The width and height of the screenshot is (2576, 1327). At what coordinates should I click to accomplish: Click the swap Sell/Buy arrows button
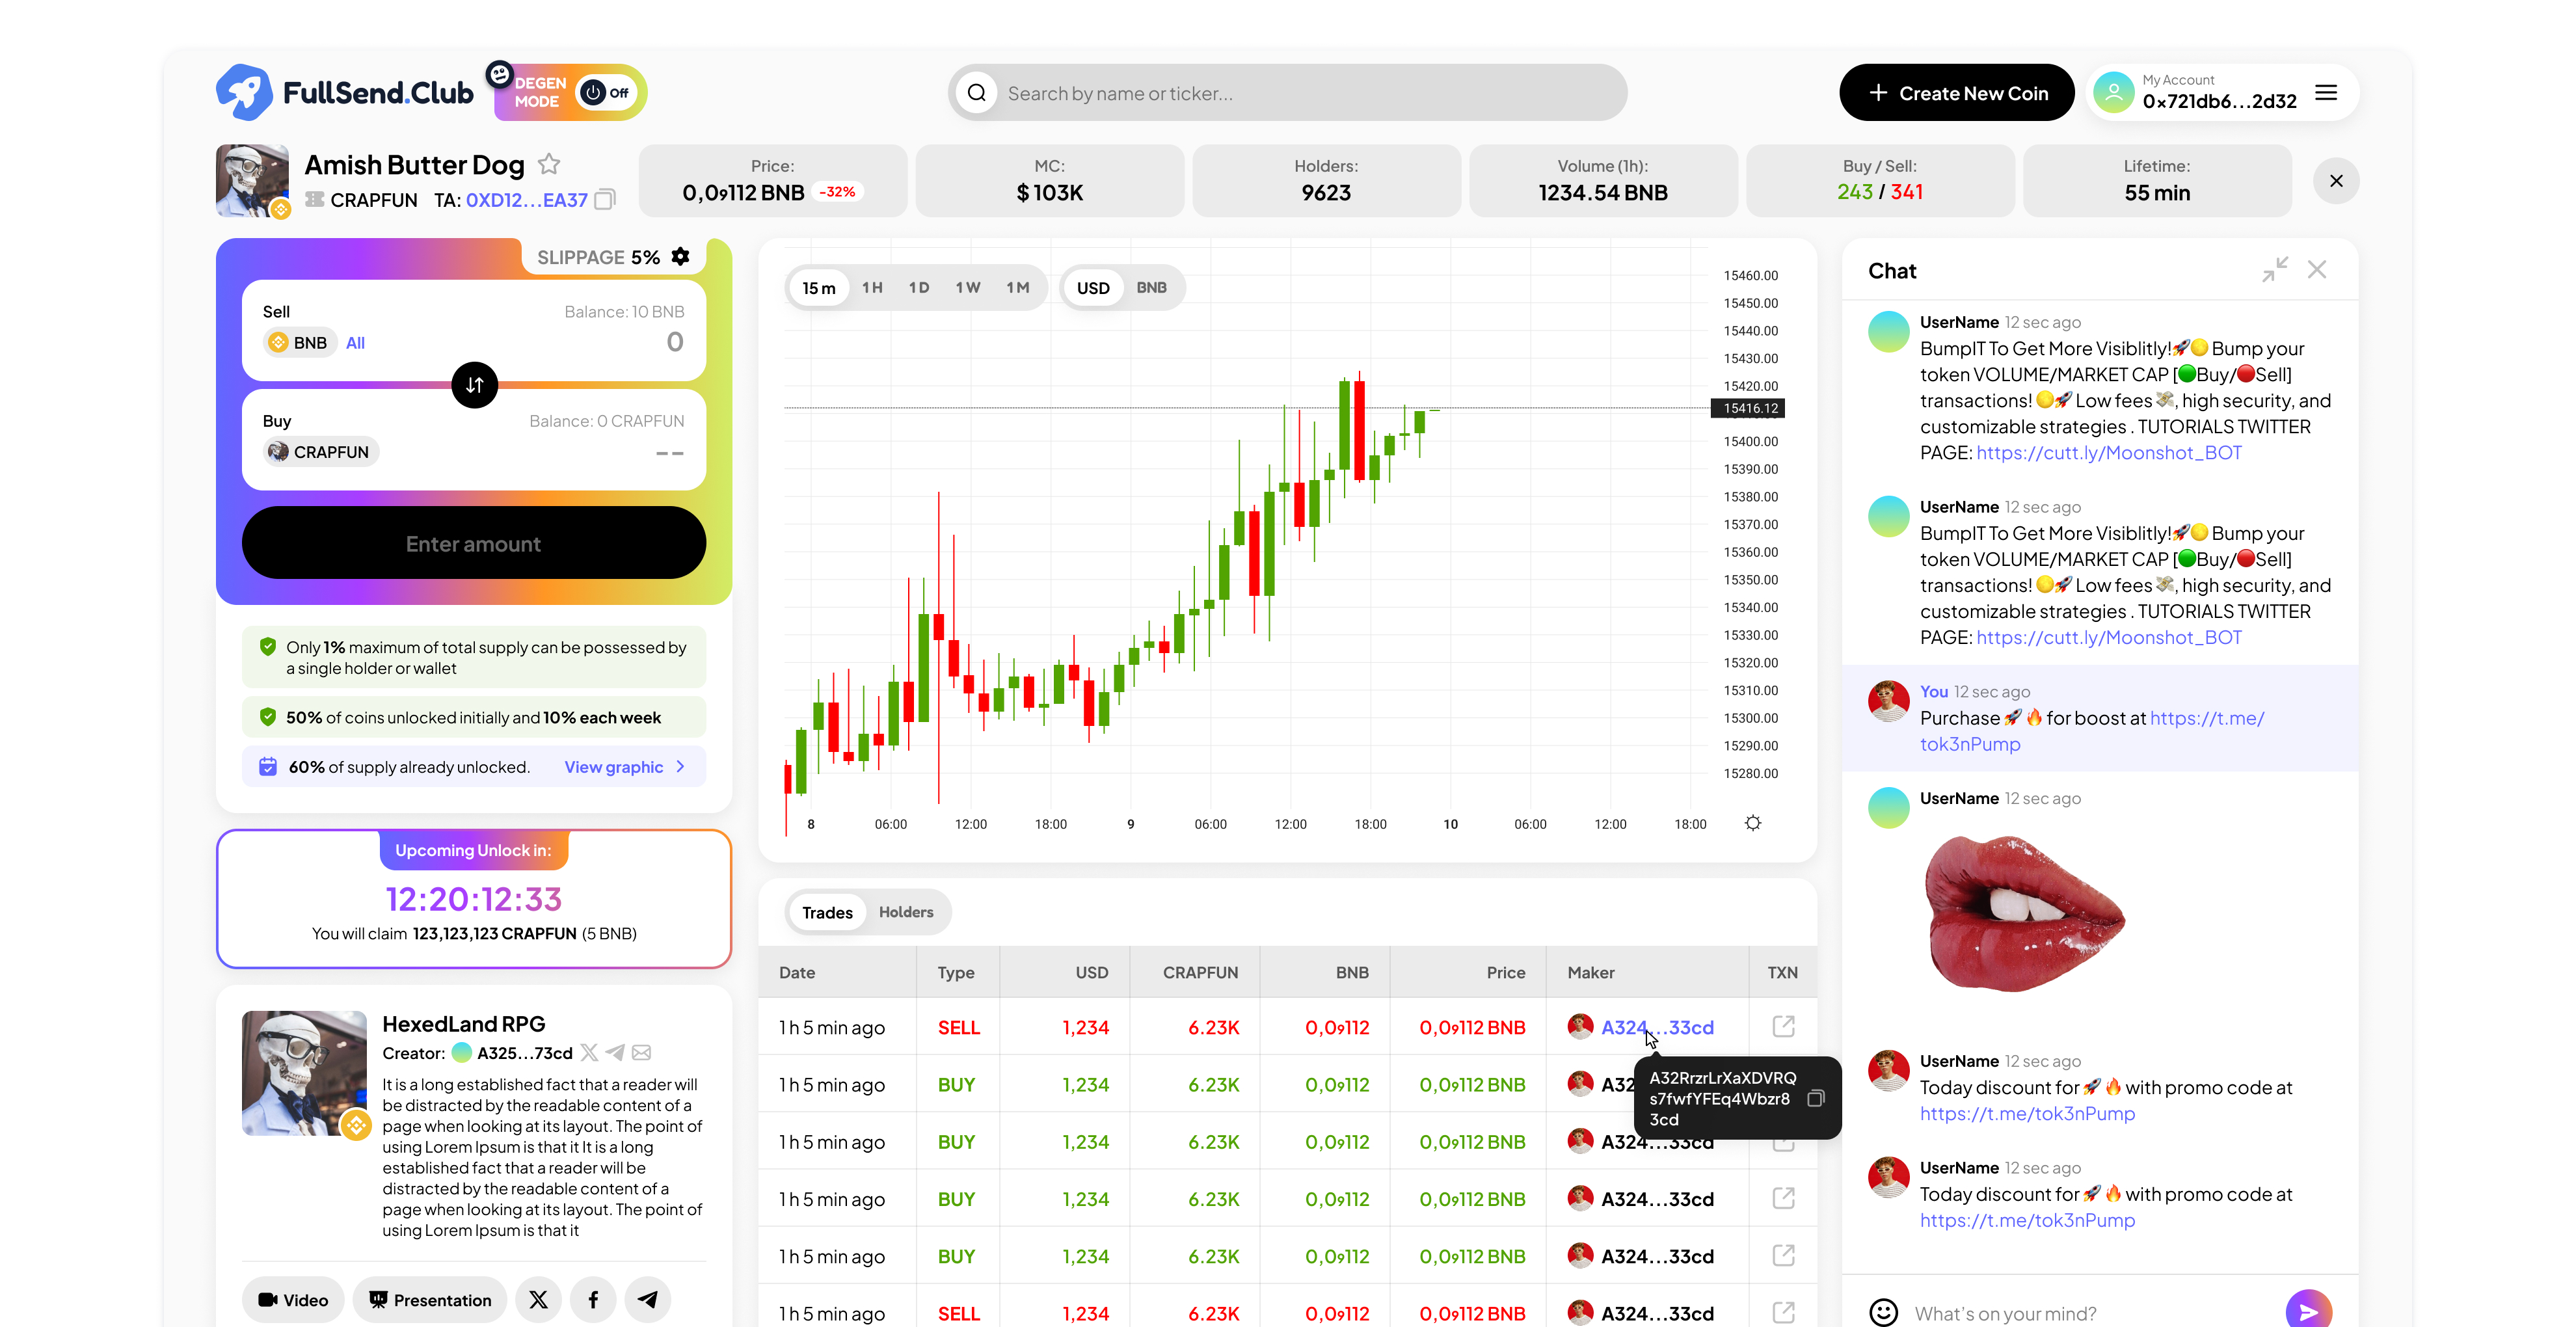click(x=474, y=385)
